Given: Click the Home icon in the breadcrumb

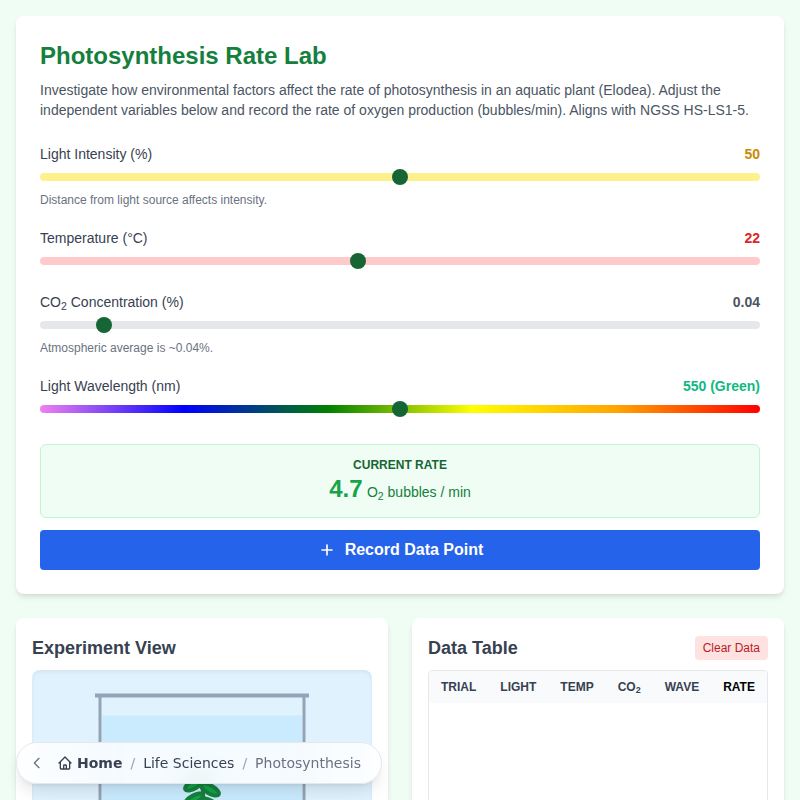Looking at the screenshot, I should click(x=63, y=762).
